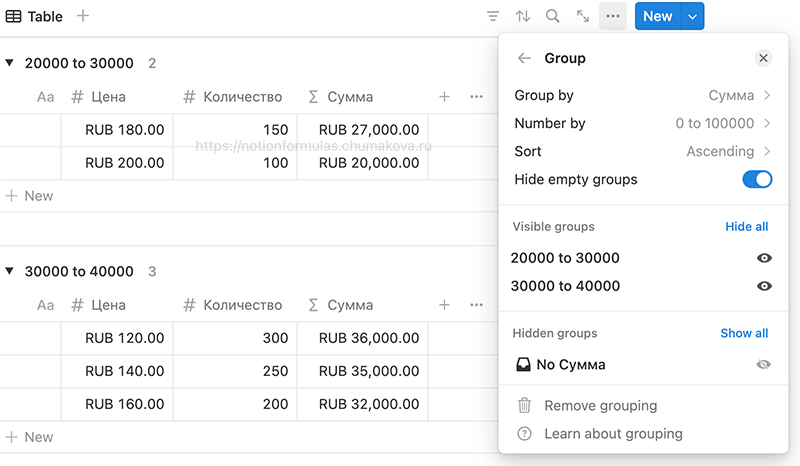Click the Сумма column header in the 20000 to 30000 group

click(341, 96)
